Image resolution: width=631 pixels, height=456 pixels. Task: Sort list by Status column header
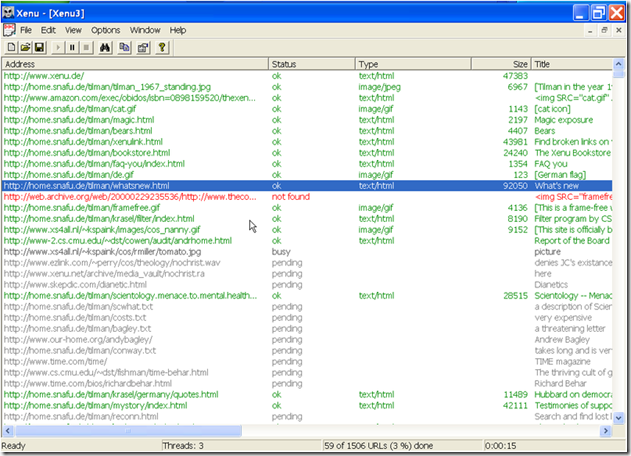311,64
